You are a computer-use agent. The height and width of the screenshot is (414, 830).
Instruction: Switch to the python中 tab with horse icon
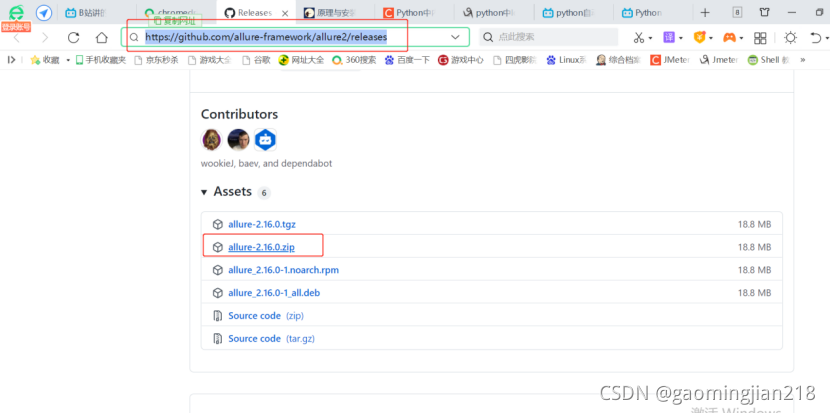pos(493,13)
